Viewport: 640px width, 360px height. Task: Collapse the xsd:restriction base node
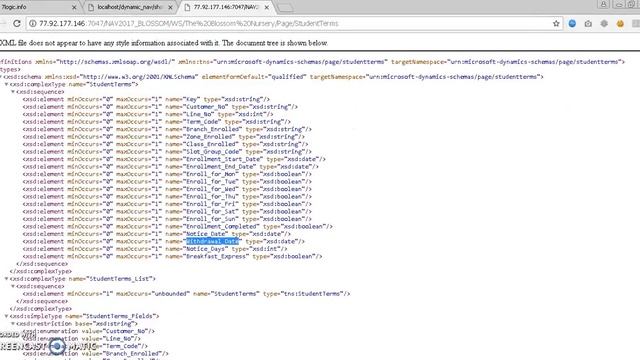(x=13, y=324)
